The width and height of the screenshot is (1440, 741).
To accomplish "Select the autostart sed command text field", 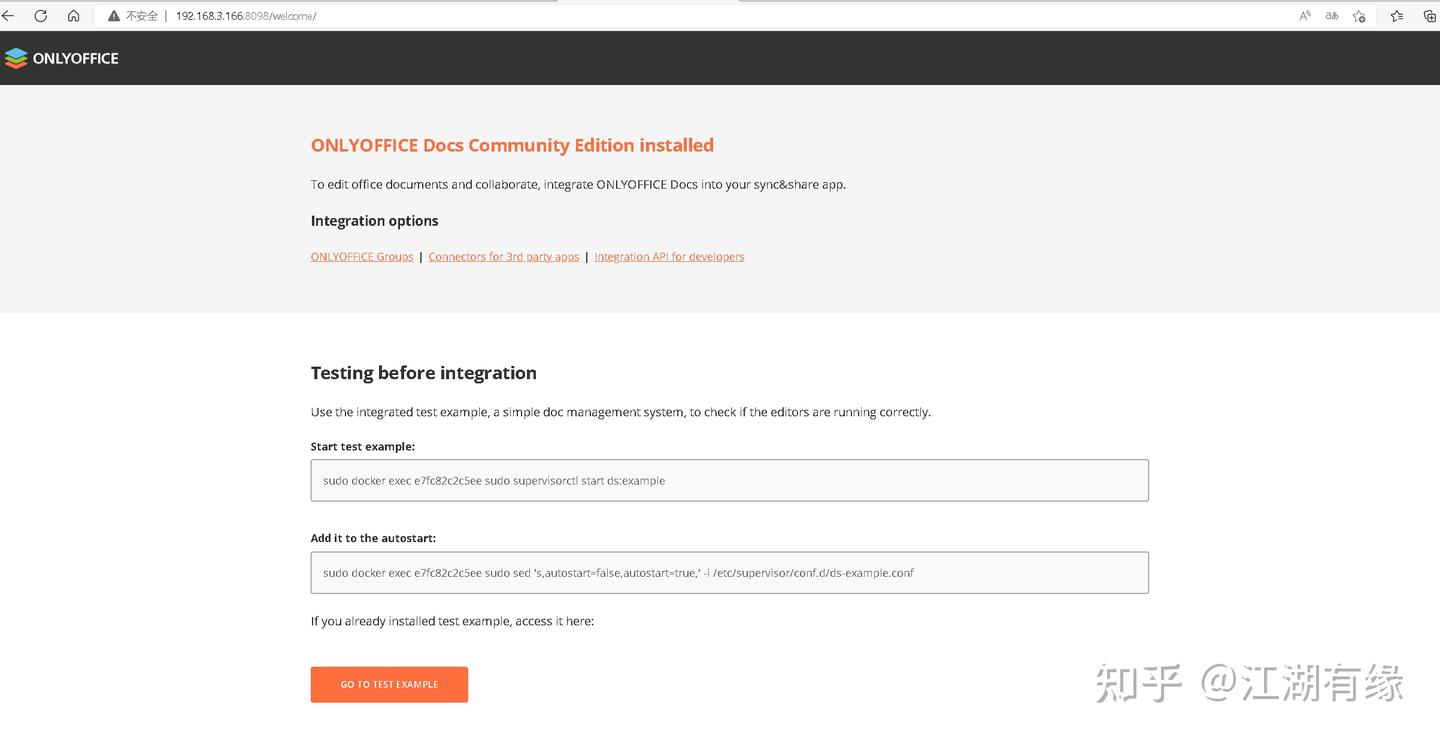I will pos(729,572).
